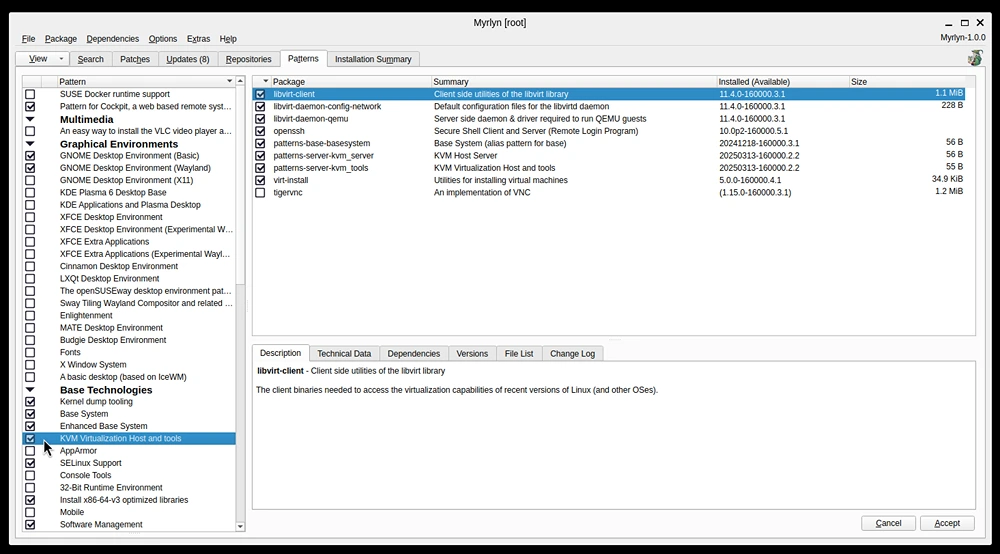Select the libvirt-daemon-qemu package row
1000x554 pixels.
tap(609, 119)
